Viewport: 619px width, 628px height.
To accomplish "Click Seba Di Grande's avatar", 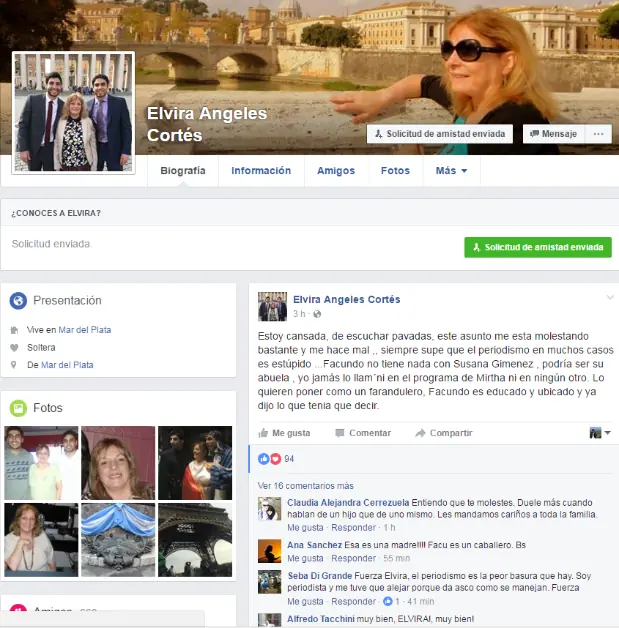I will (269, 582).
